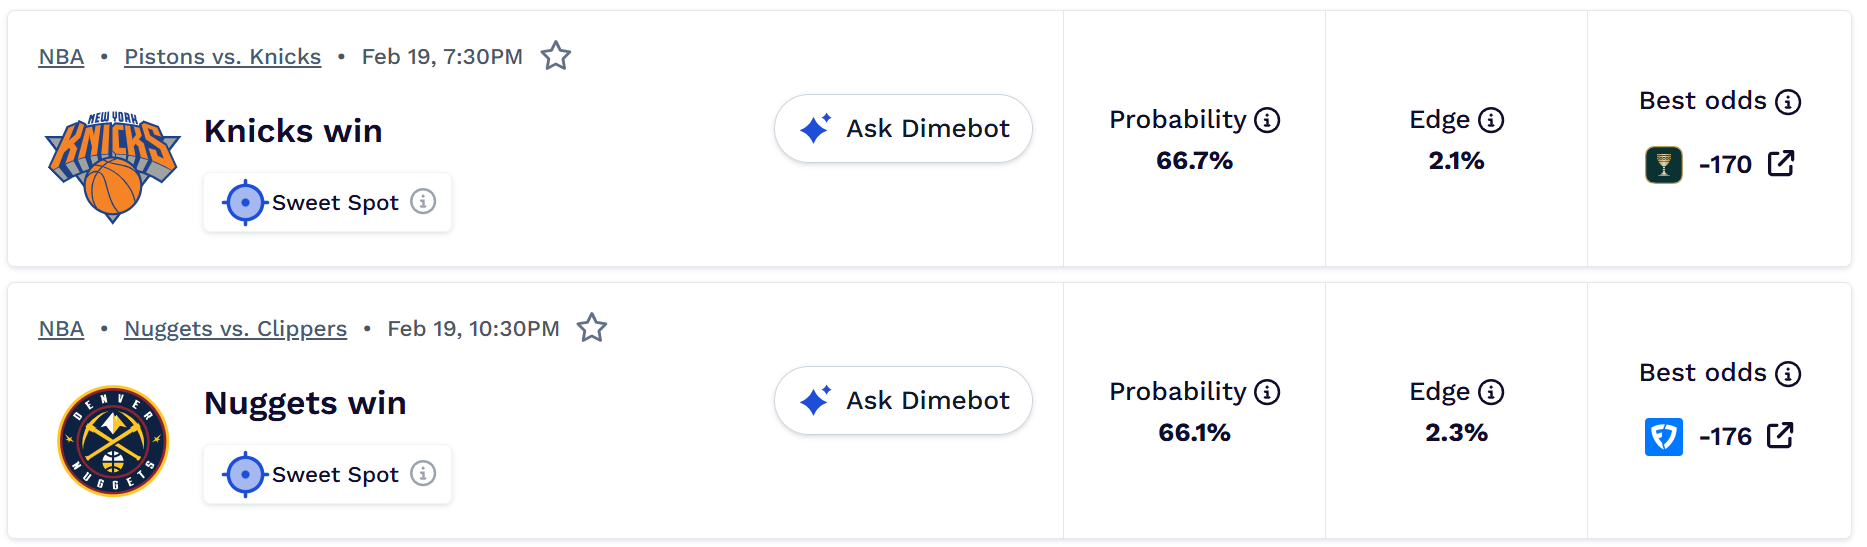
Task: Open external link for -176 Nuggets odds
Action: tap(1781, 435)
